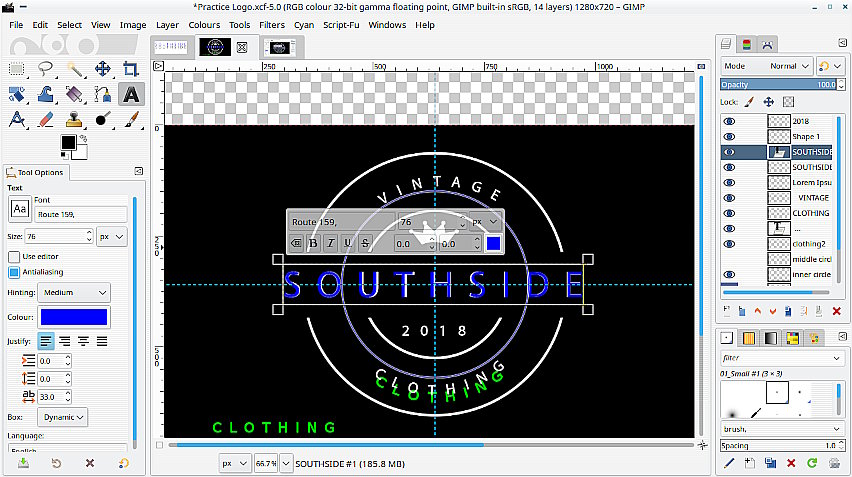Open the Colours menu

(204, 25)
